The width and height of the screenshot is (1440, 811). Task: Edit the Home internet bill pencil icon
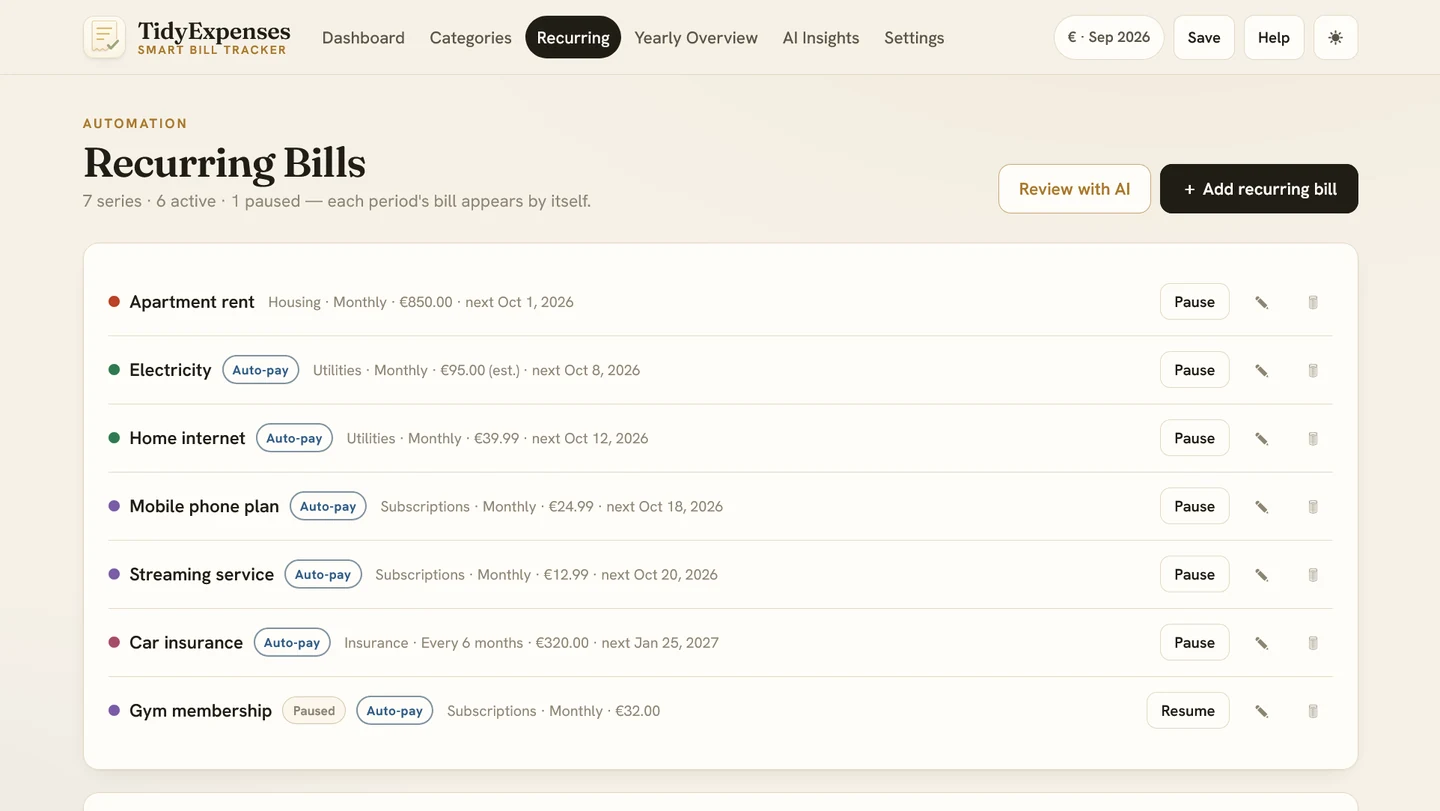[1262, 438]
